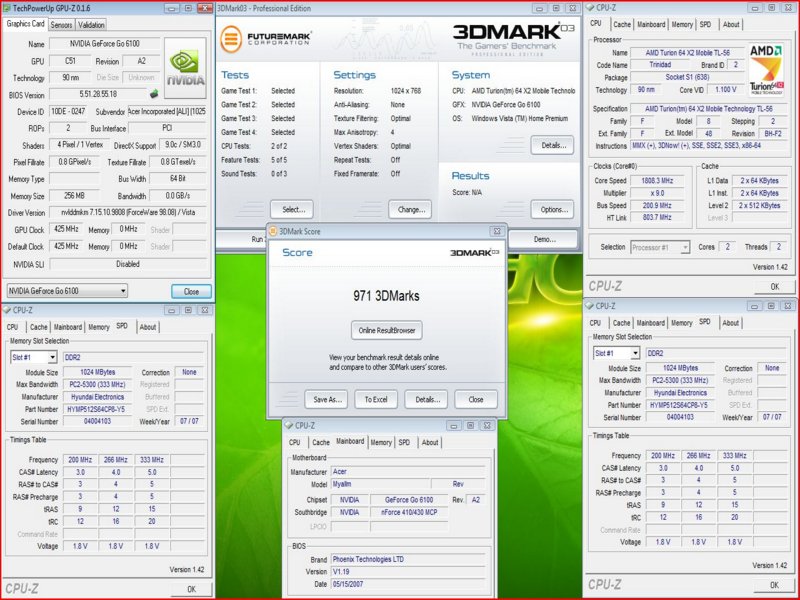
Task: Click the BIOS Brand Phoenix Technologies LTD
Action: 409,559
